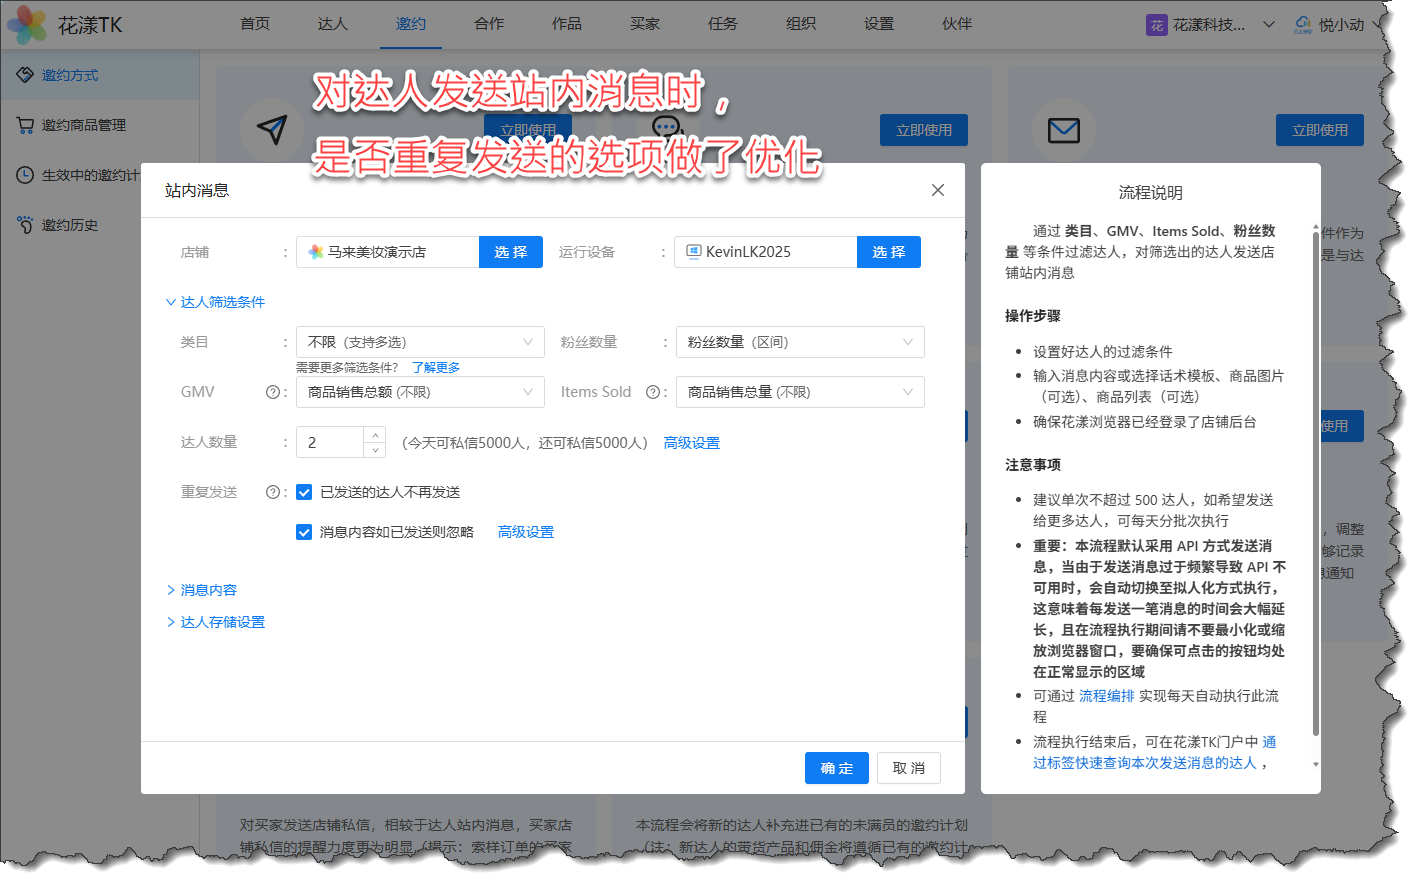Image resolution: width=1424 pixels, height=888 pixels.
Task: Expand the 达人存储设置 section
Action: tap(222, 622)
